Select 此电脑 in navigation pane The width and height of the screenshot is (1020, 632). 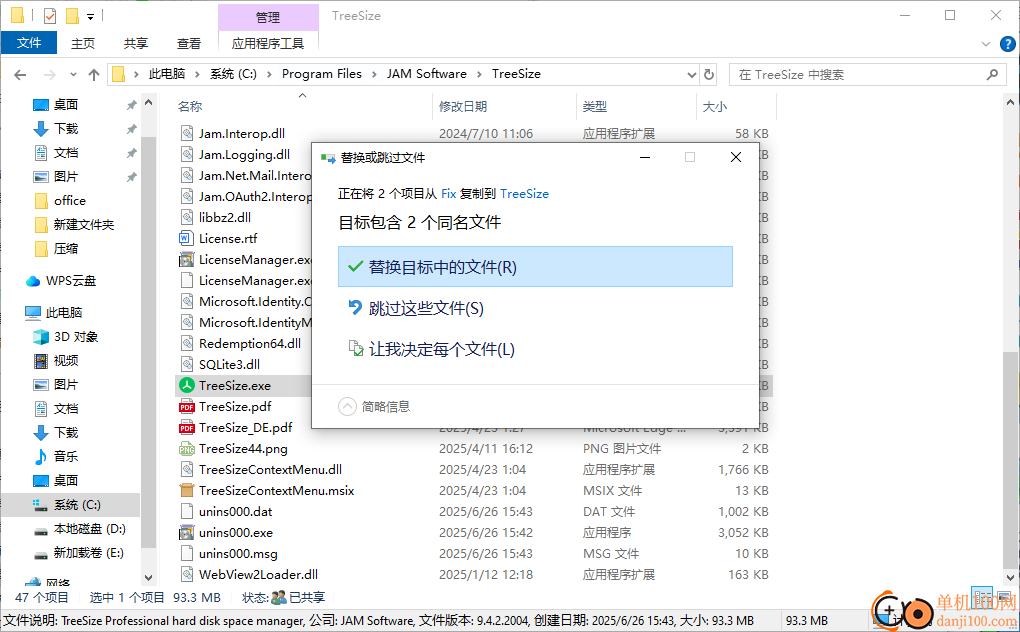point(64,313)
